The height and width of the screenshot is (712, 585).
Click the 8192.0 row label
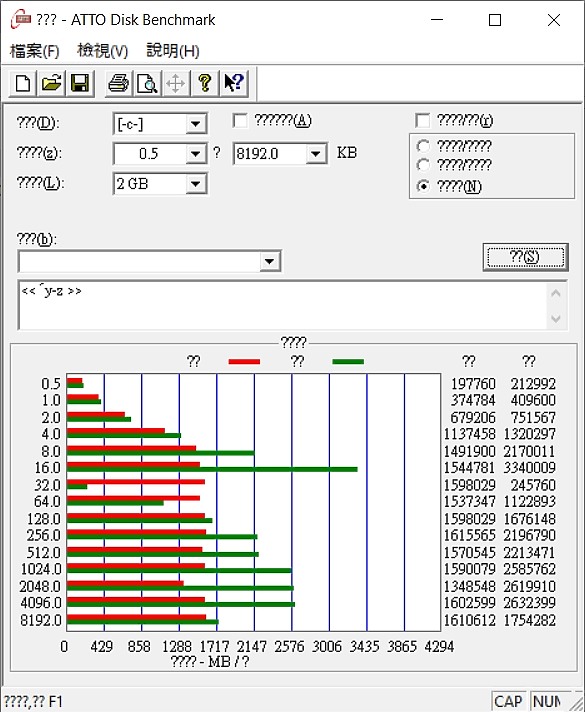pyautogui.click(x=40, y=620)
